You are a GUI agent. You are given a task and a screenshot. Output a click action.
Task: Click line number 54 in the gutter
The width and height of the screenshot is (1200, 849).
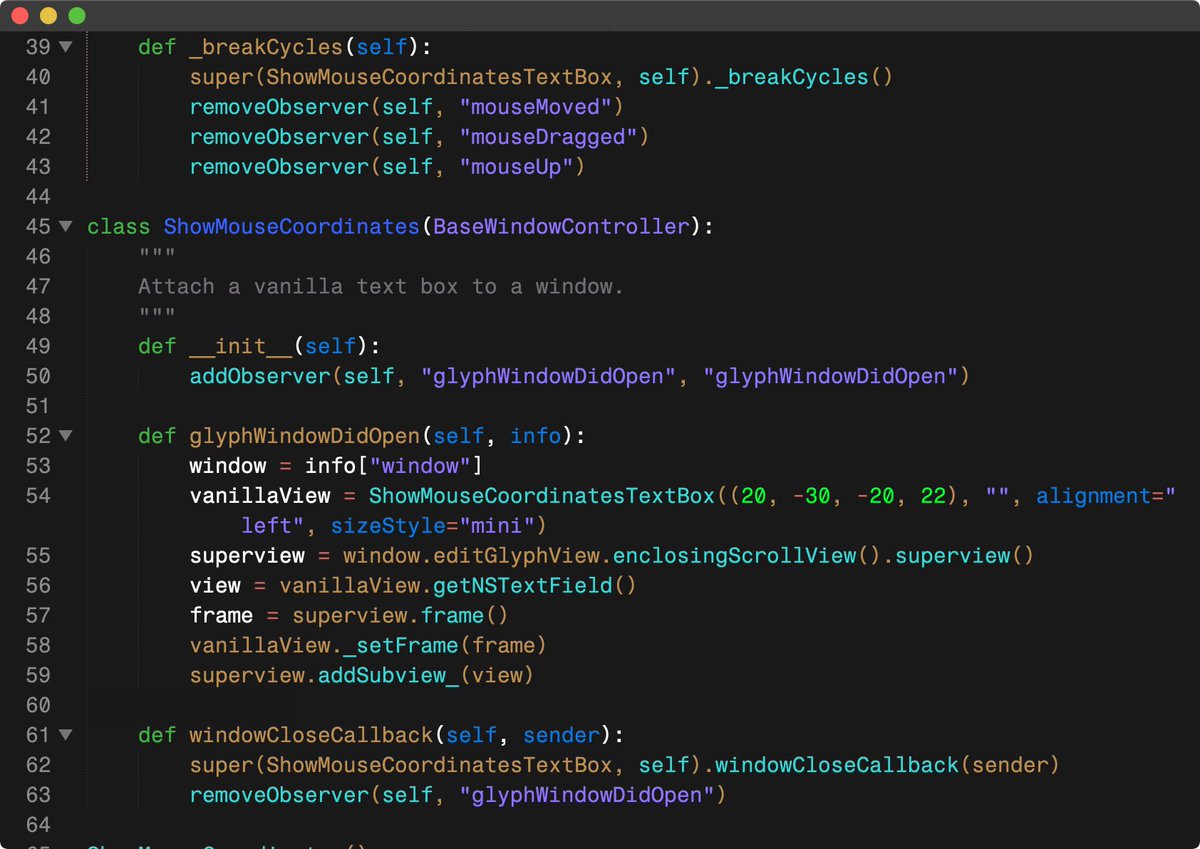click(38, 496)
